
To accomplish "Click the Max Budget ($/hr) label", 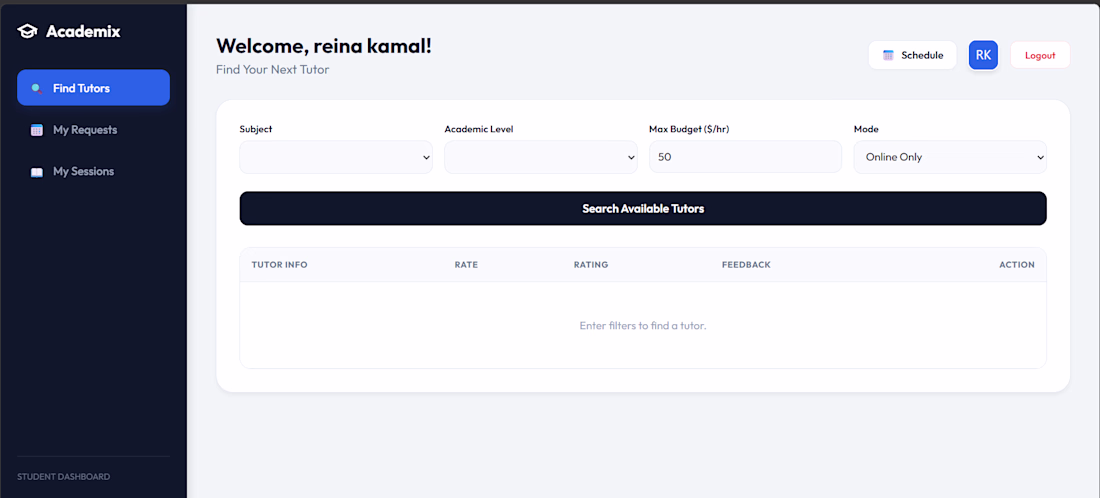I will (687, 129).
